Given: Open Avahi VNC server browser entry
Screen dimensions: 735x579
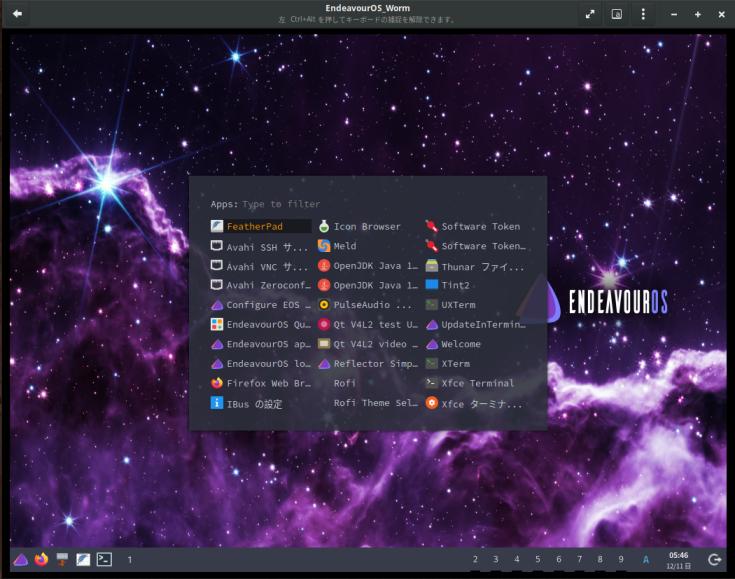Looking at the screenshot, I should point(261,266).
